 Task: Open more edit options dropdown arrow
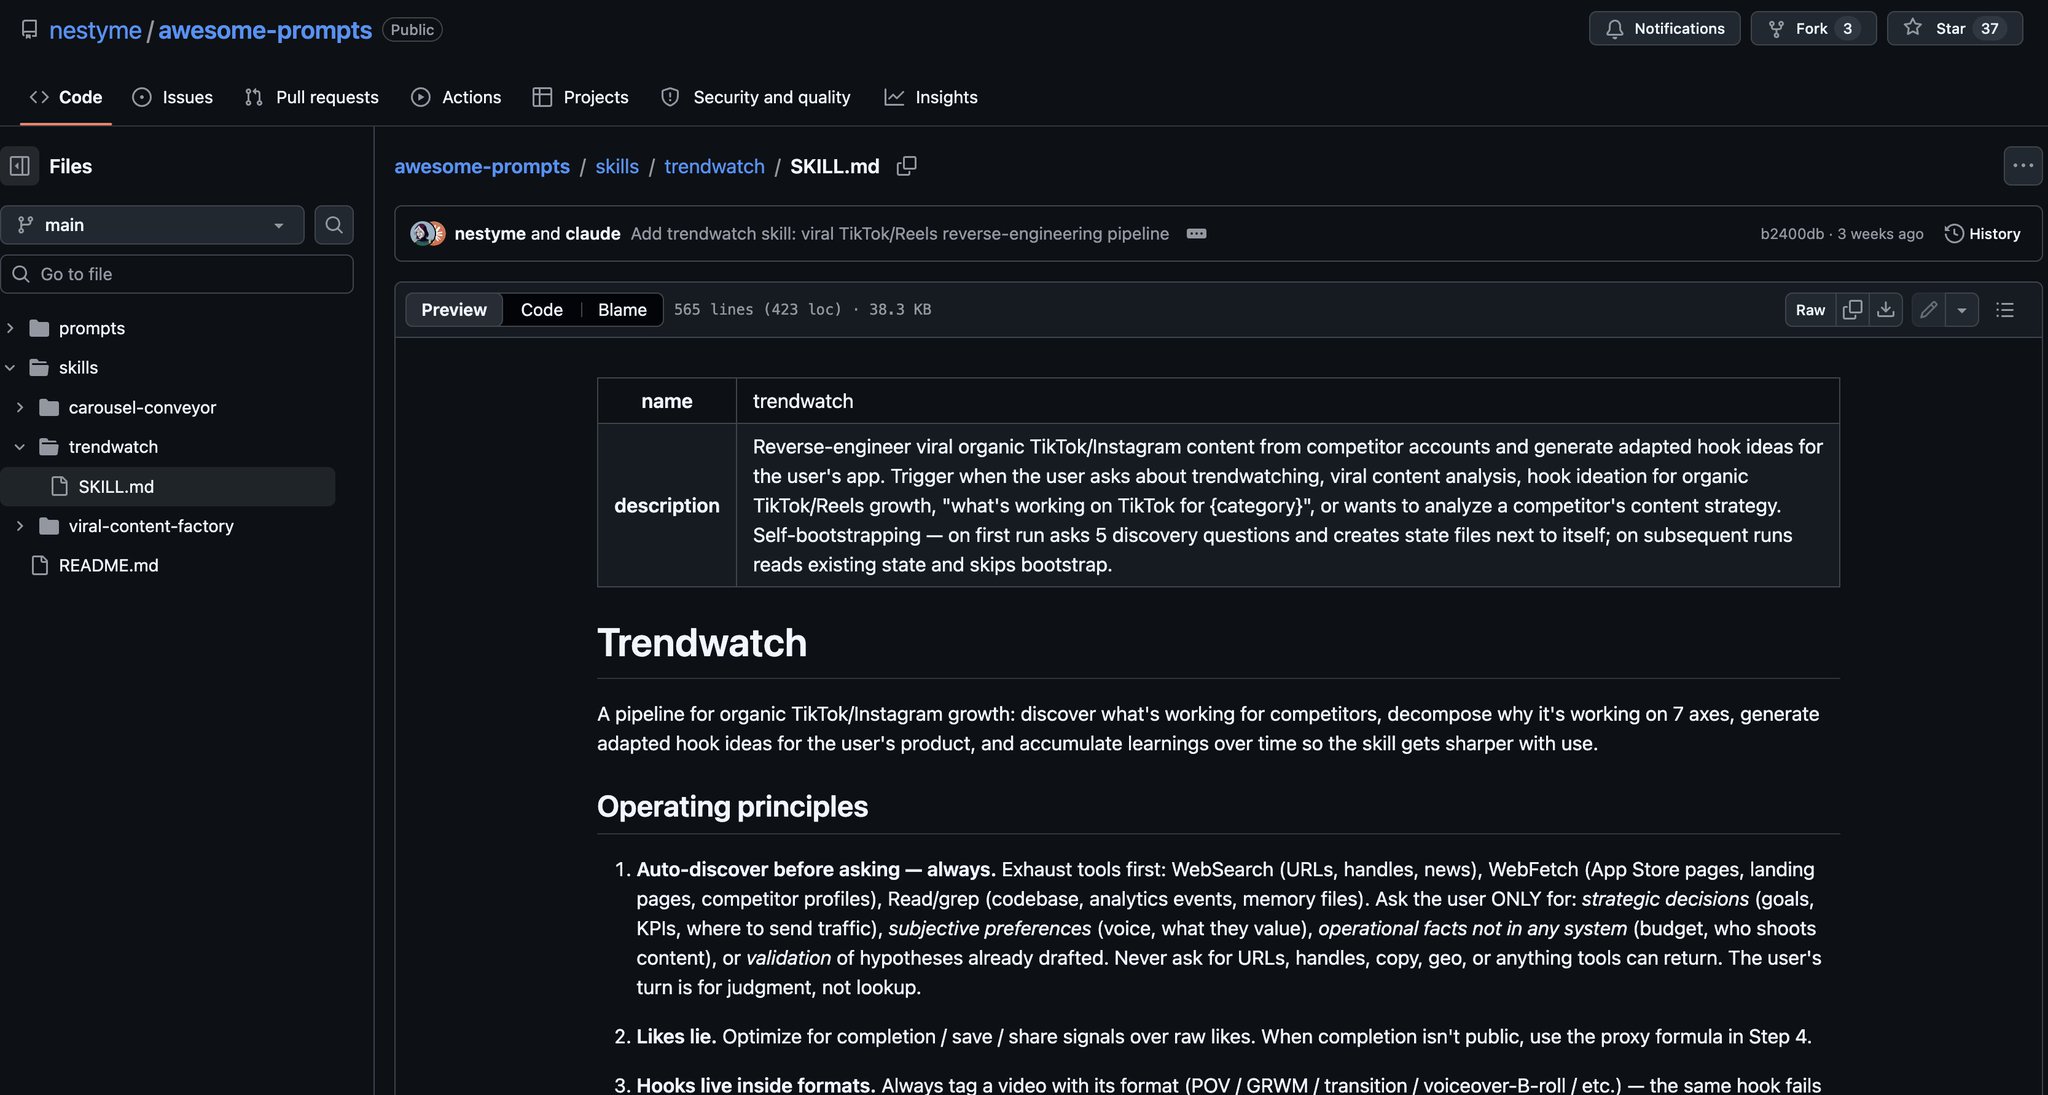point(1961,310)
